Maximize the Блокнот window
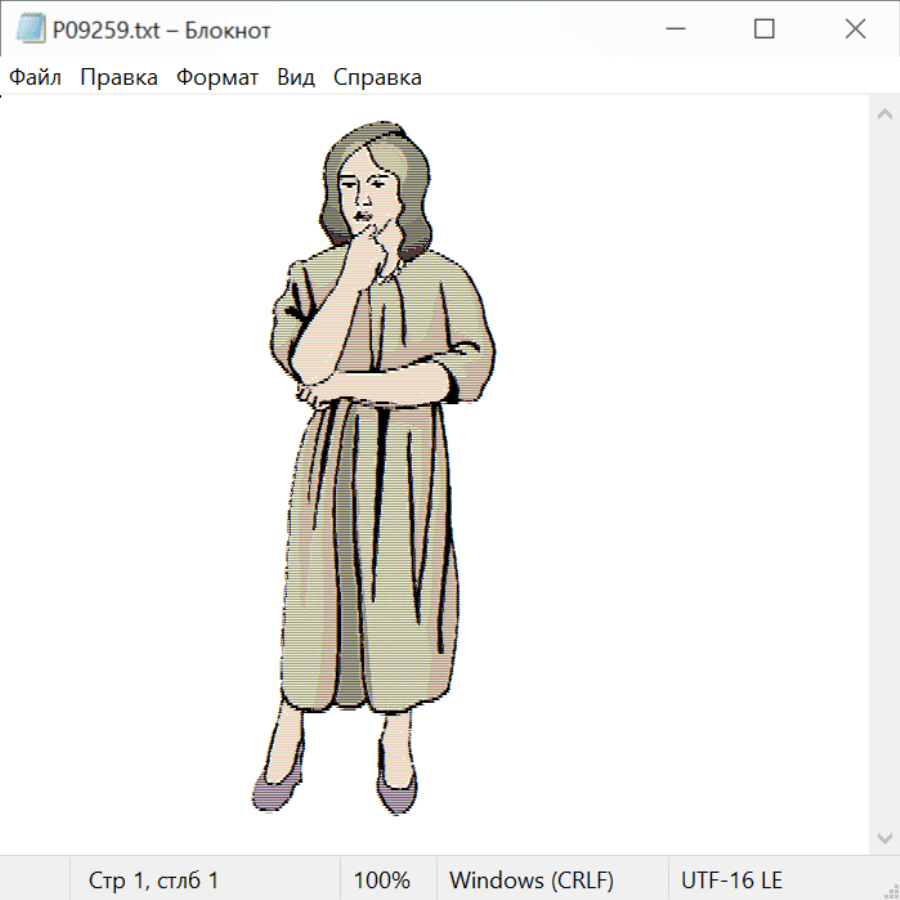 [x=764, y=30]
